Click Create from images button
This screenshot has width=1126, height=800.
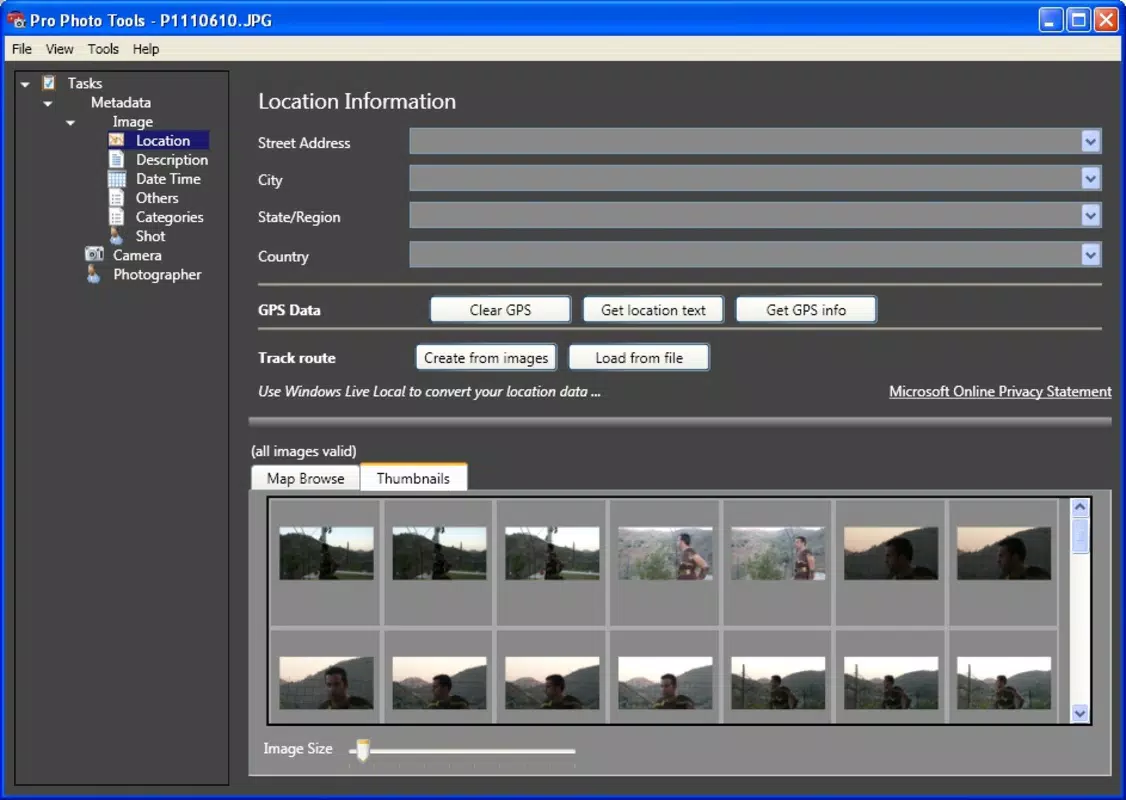(x=486, y=358)
